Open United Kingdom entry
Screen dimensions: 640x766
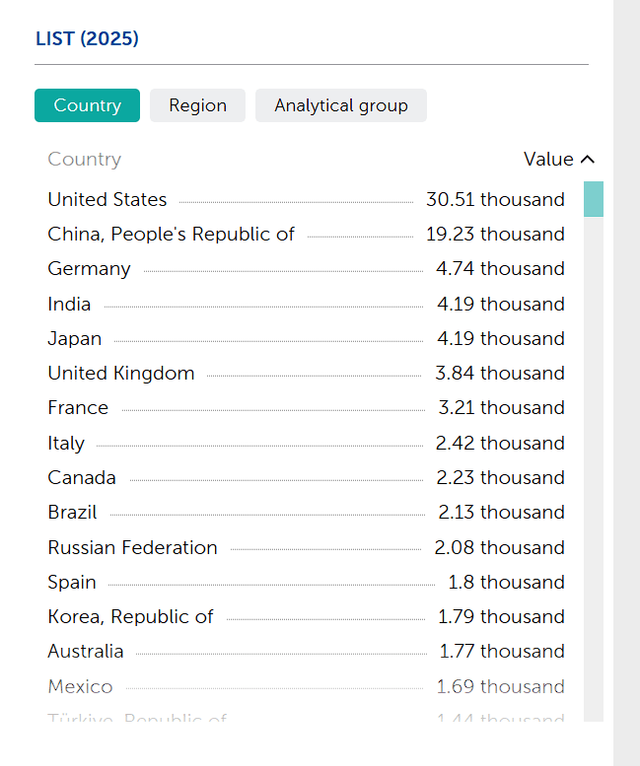[121, 373]
